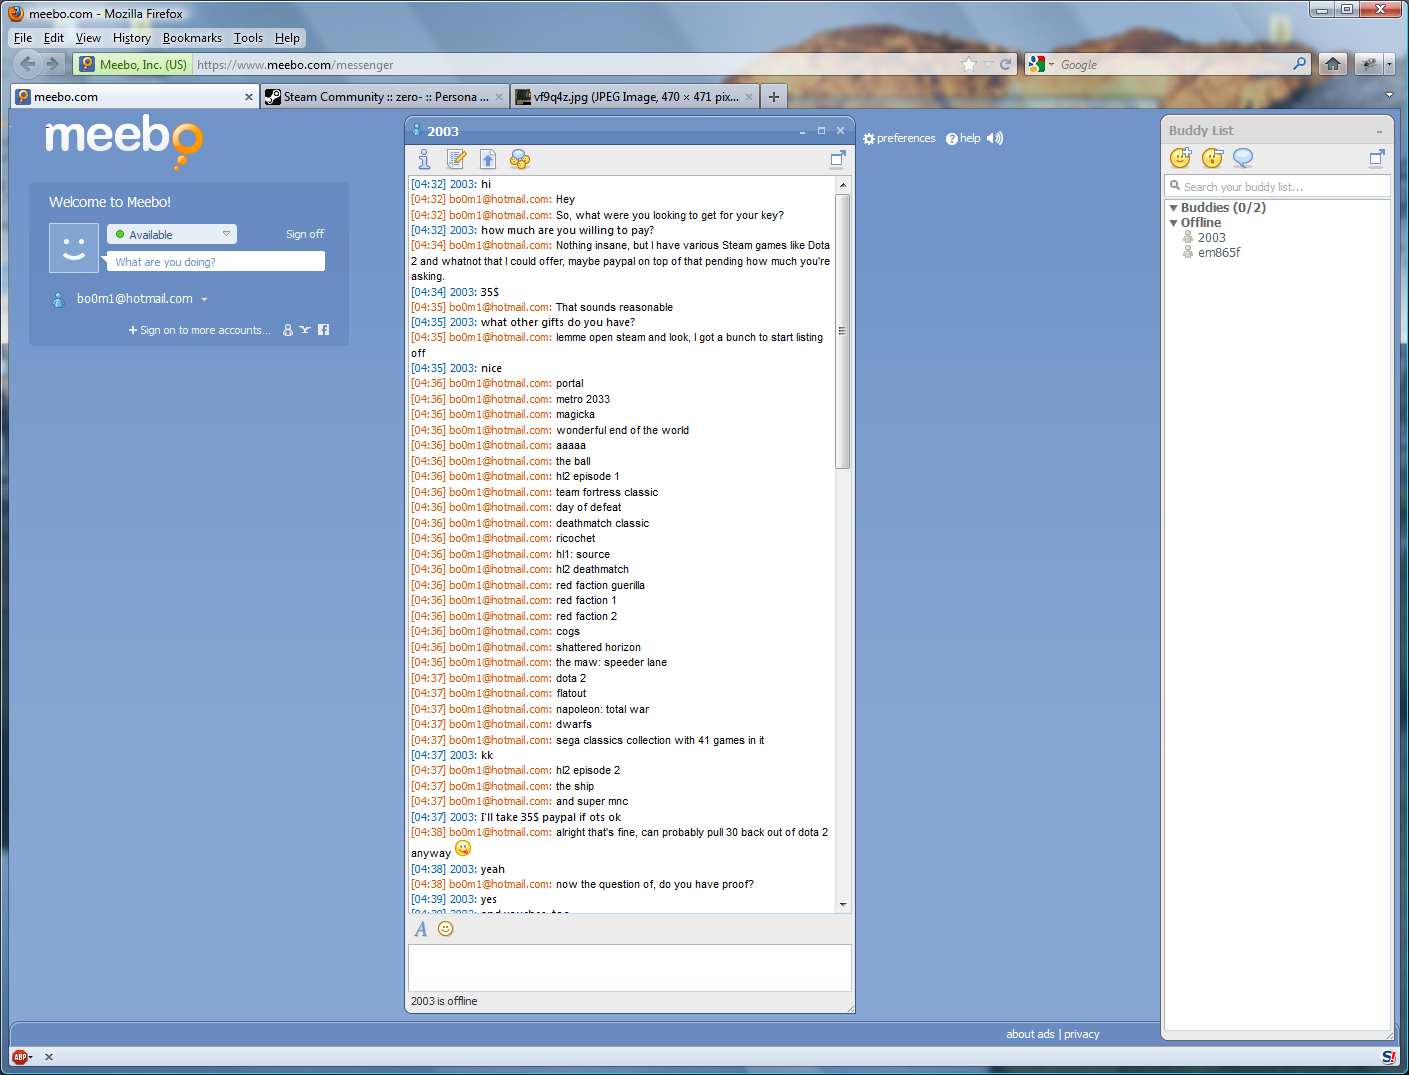Click the AIM account icon

coord(288,330)
